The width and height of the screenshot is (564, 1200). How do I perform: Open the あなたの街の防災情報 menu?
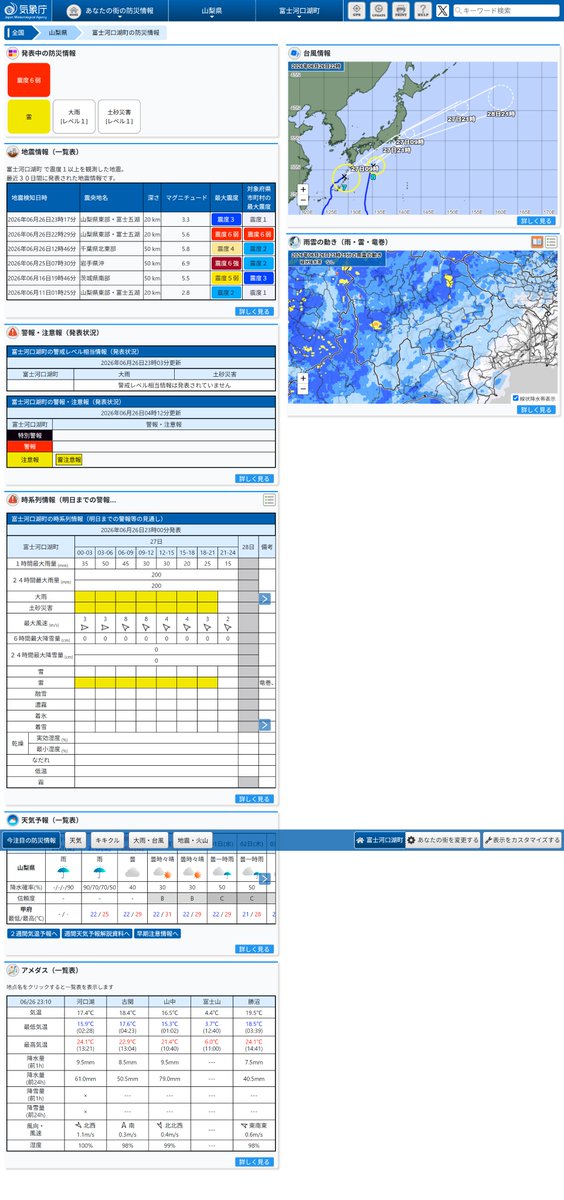(112, 10)
